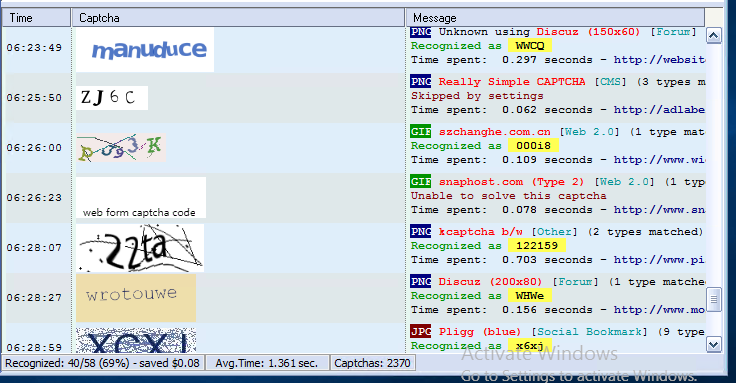Click the PNG badge next to 'Unknown using Discuz'
Image resolution: width=736 pixels, height=383 pixels.
point(421,32)
